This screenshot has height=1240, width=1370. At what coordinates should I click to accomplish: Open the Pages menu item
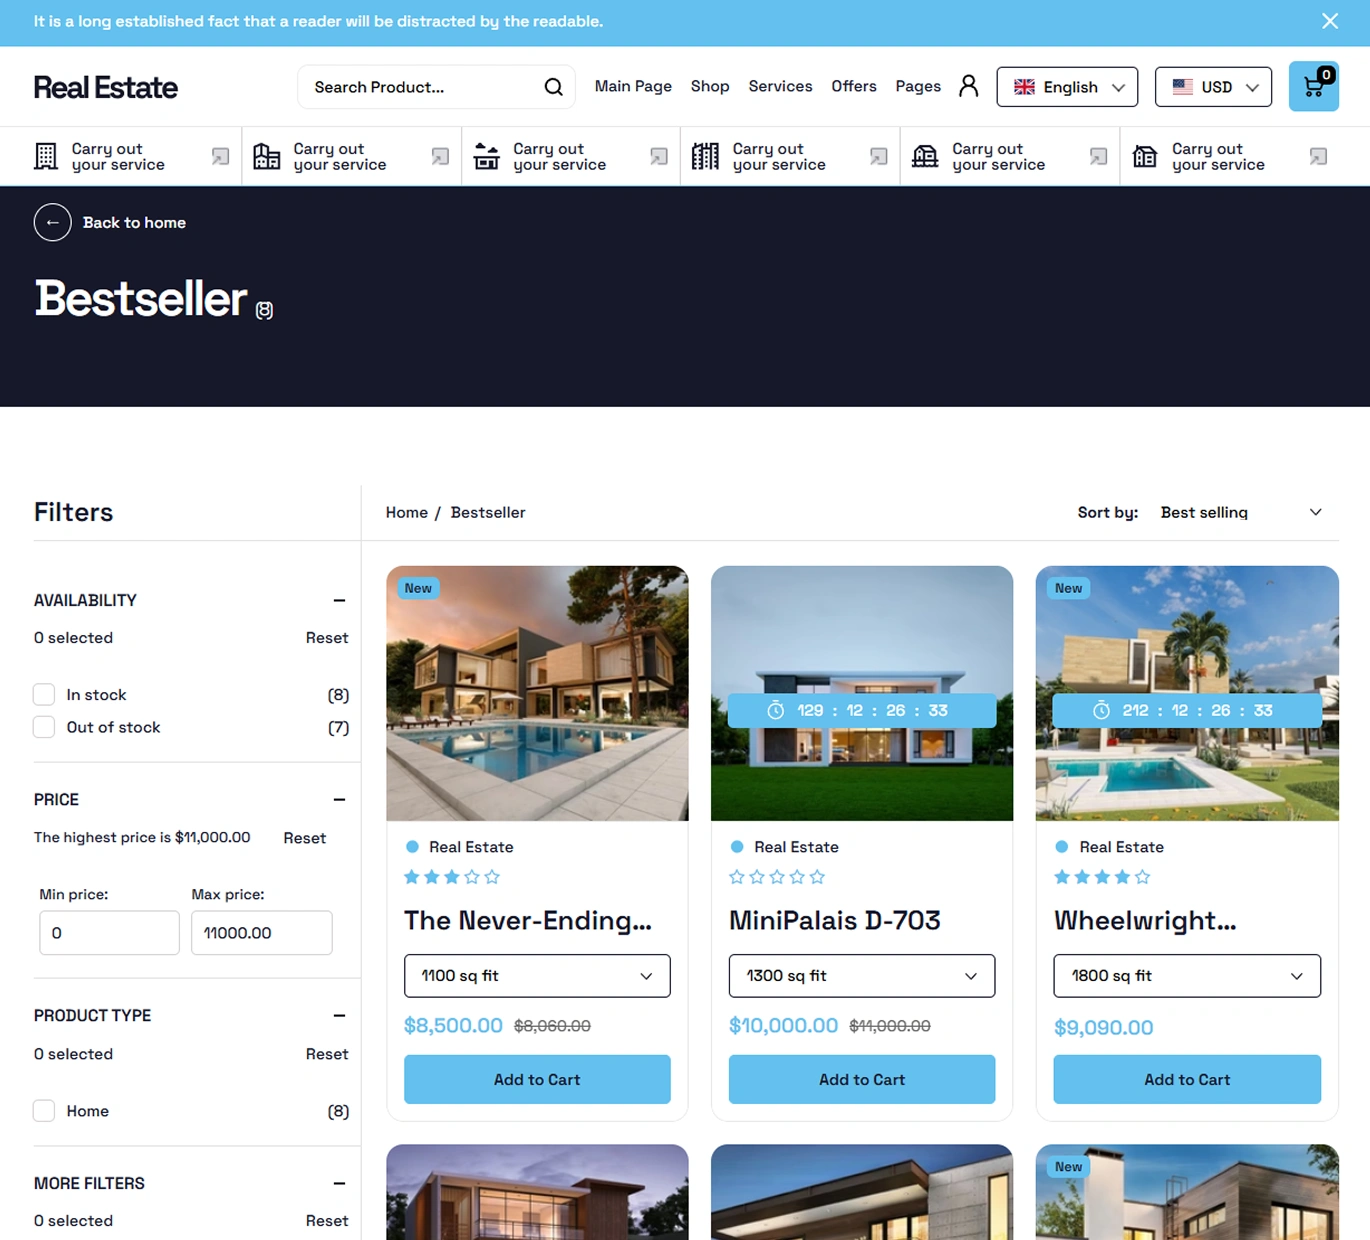918,86
